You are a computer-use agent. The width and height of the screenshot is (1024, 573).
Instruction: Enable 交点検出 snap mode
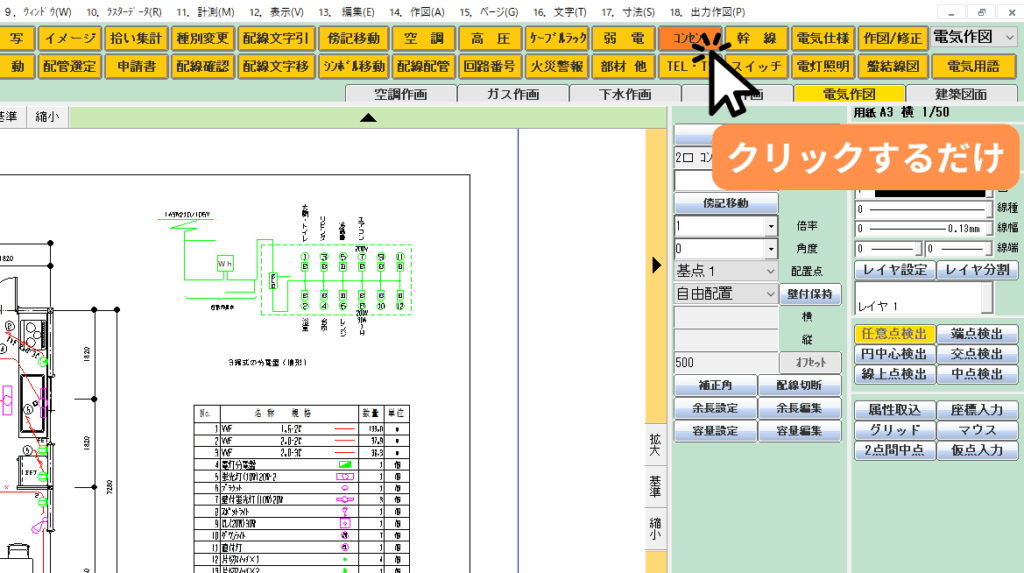click(x=977, y=354)
